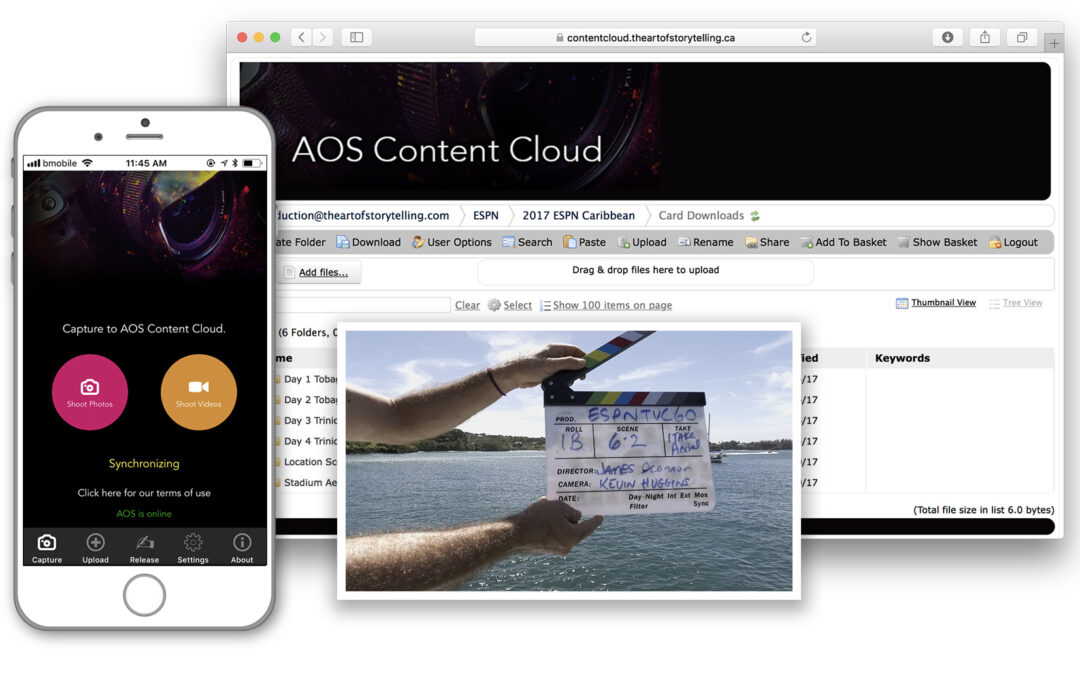Click Show Basket in the toolbar
The image size is (1080, 675).
937,242
